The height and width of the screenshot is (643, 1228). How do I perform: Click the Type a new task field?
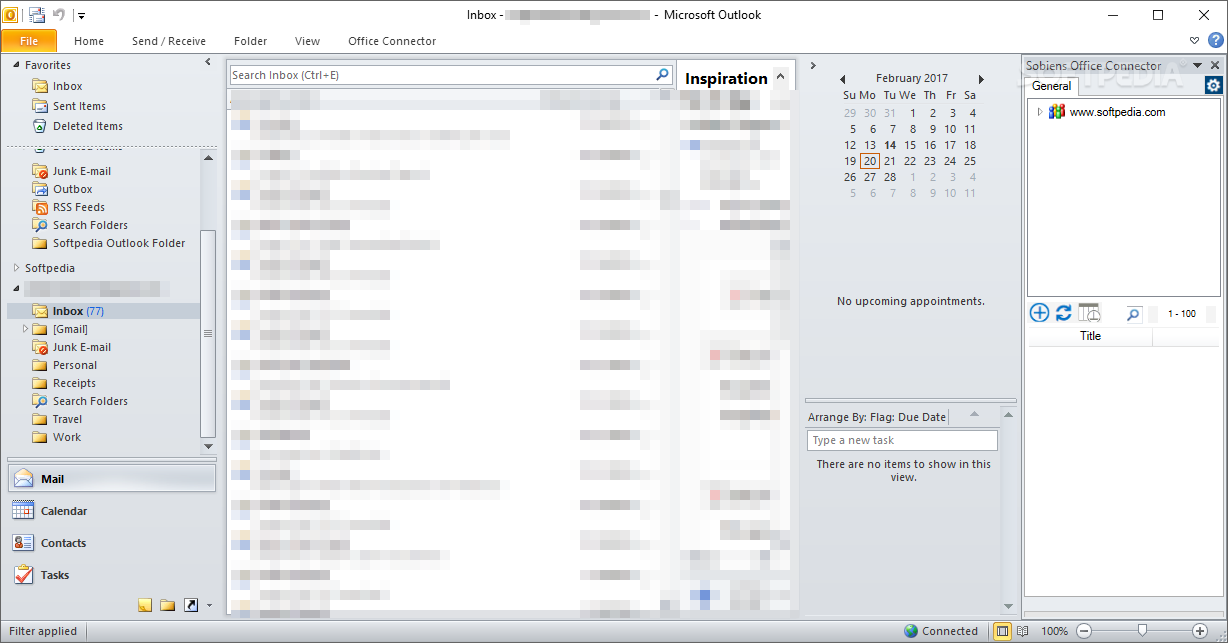tap(902, 440)
